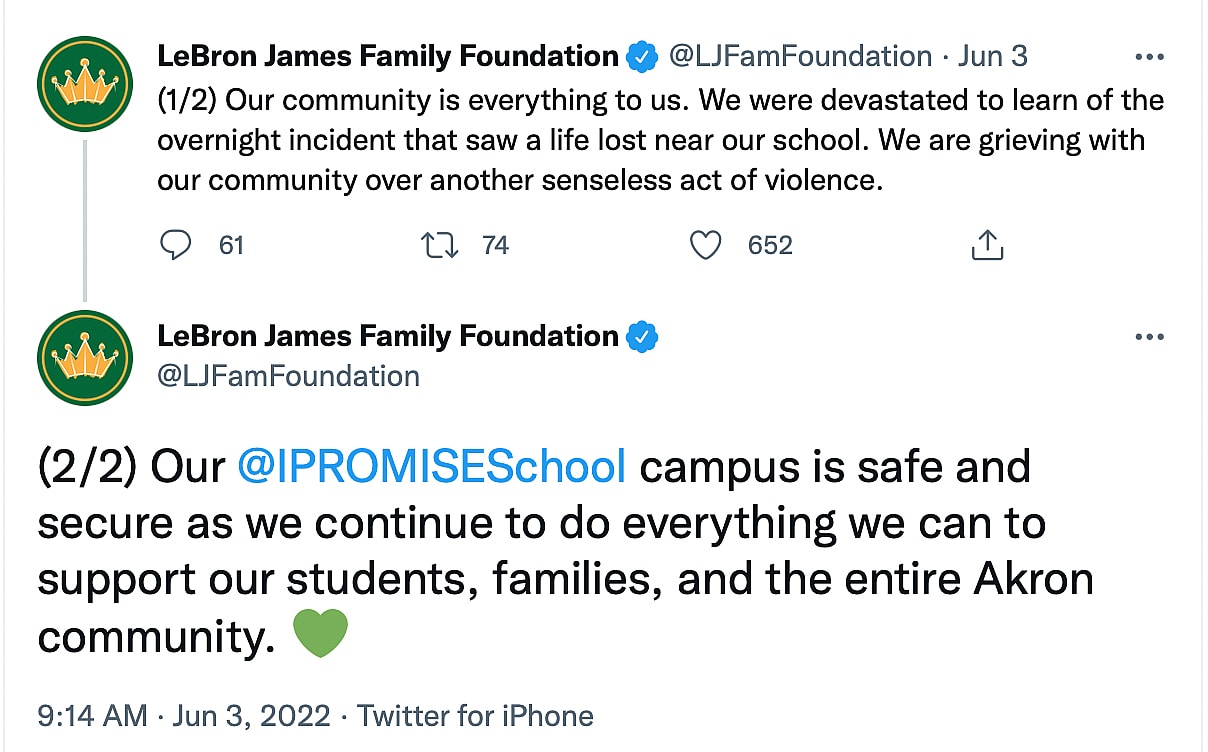Retweet the first tweet (1/2)
This screenshot has width=1208, height=752.
pos(441,245)
